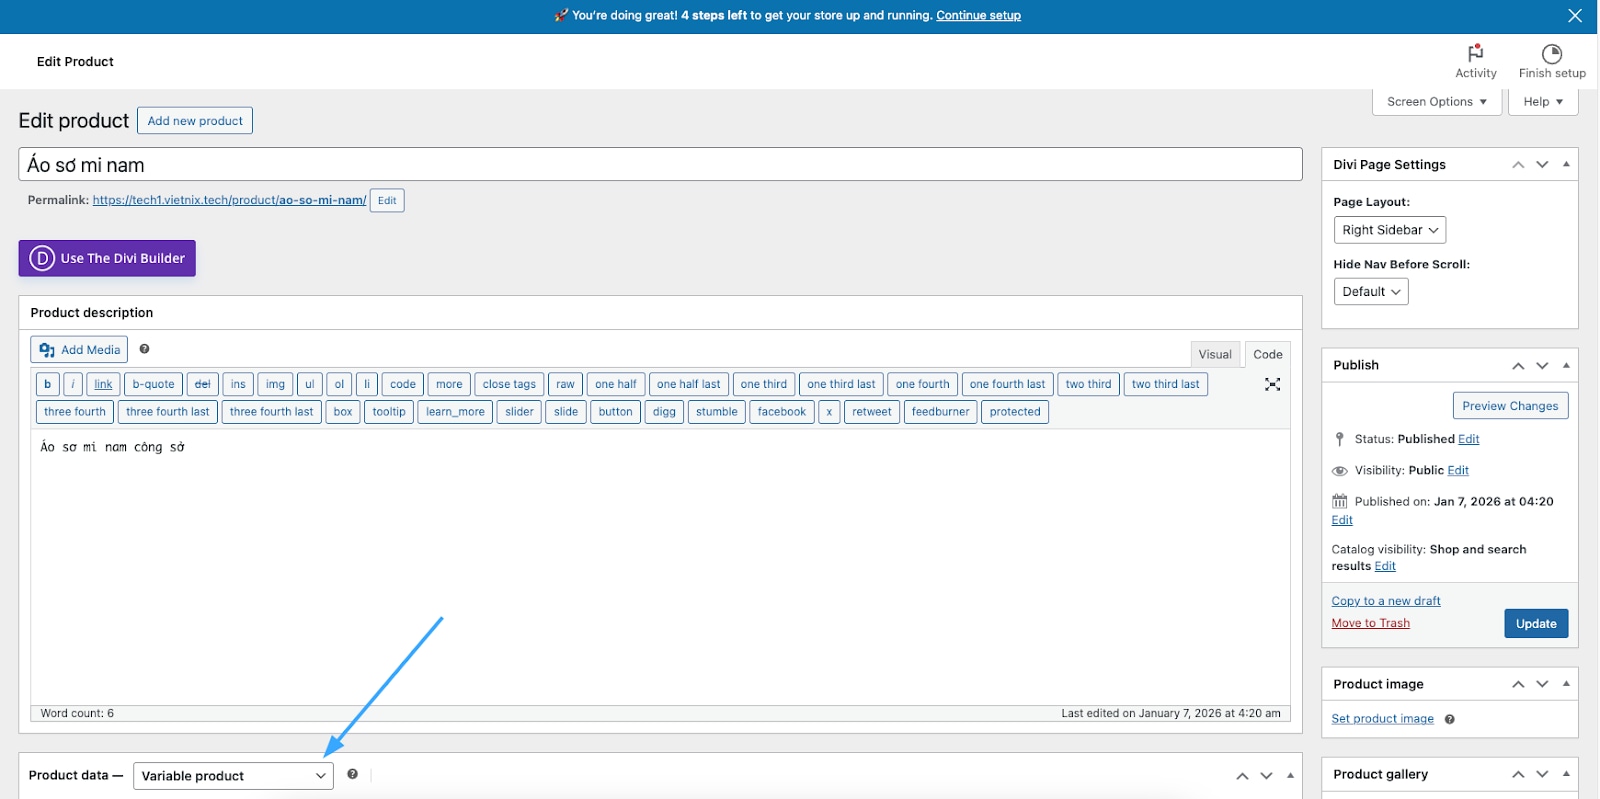Click the Move to Trash link
1600x799 pixels.
click(x=1370, y=623)
